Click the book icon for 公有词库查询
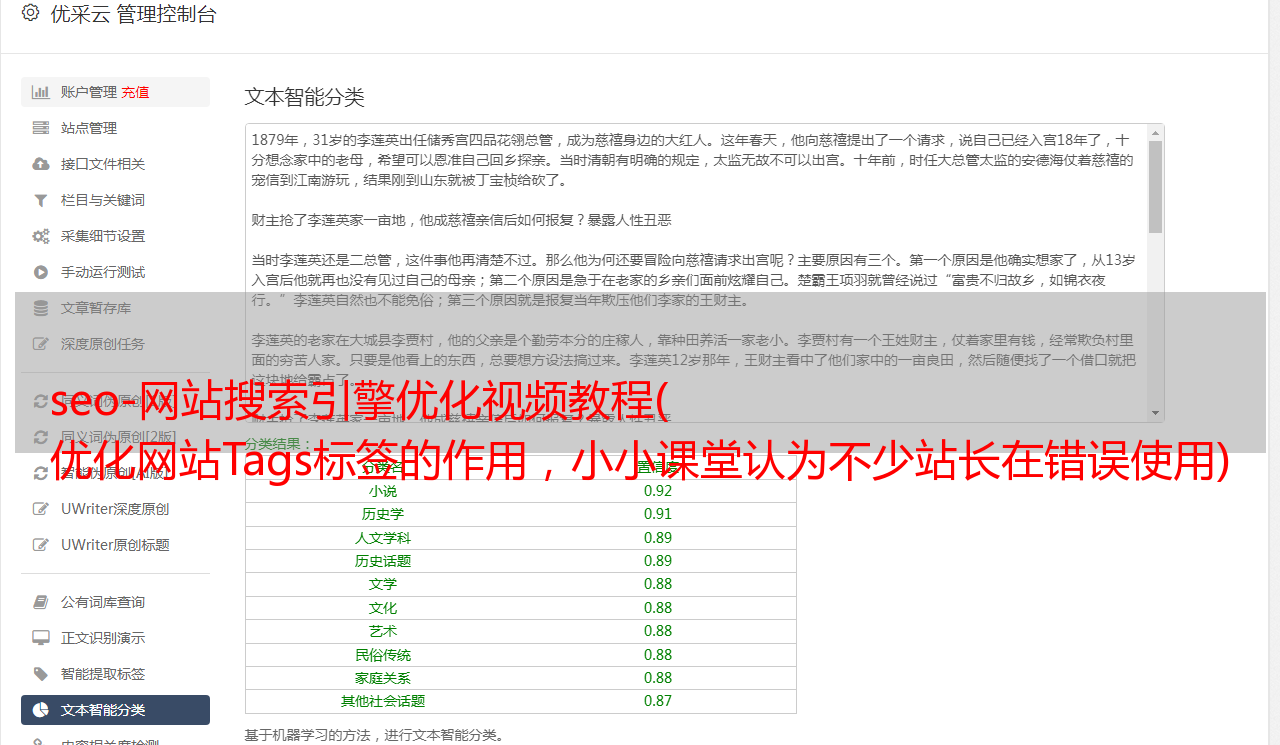Image resolution: width=1280 pixels, height=745 pixels. (x=41, y=602)
